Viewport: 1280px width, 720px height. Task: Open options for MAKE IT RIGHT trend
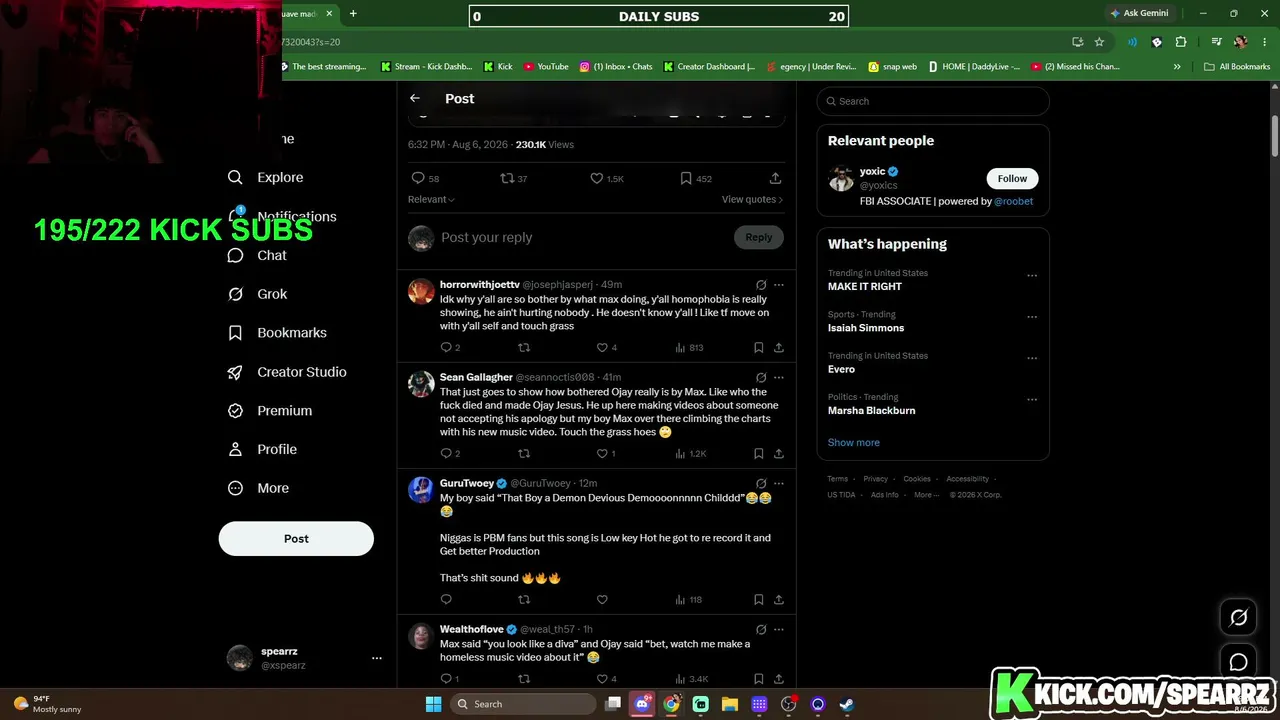coord(1032,276)
